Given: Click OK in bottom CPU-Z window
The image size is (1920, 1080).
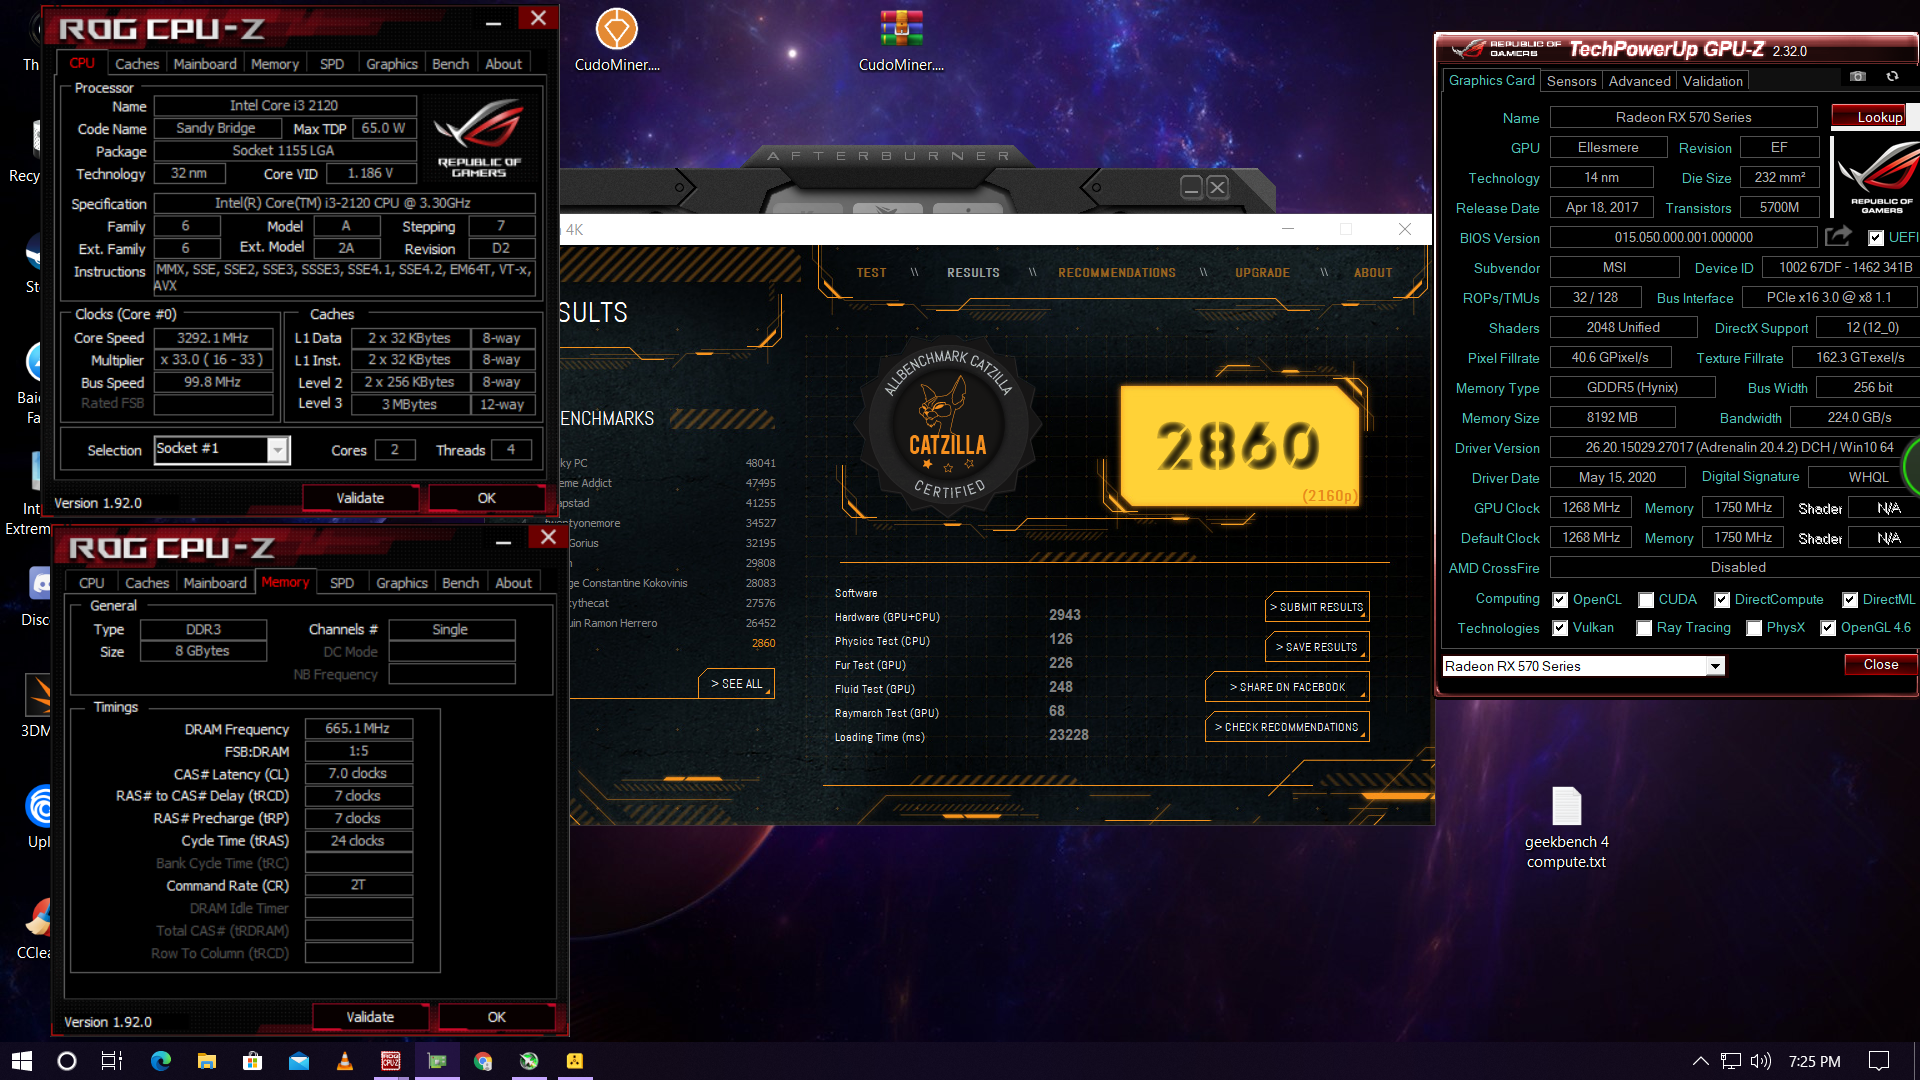Looking at the screenshot, I should (497, 1017).
